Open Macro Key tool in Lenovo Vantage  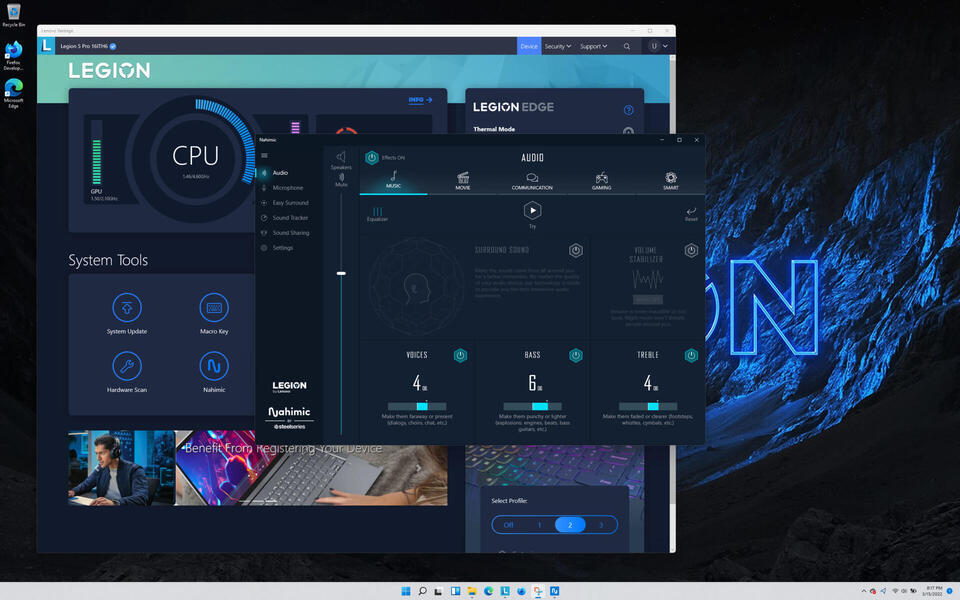pyautogui.click(x=214, y=313)
